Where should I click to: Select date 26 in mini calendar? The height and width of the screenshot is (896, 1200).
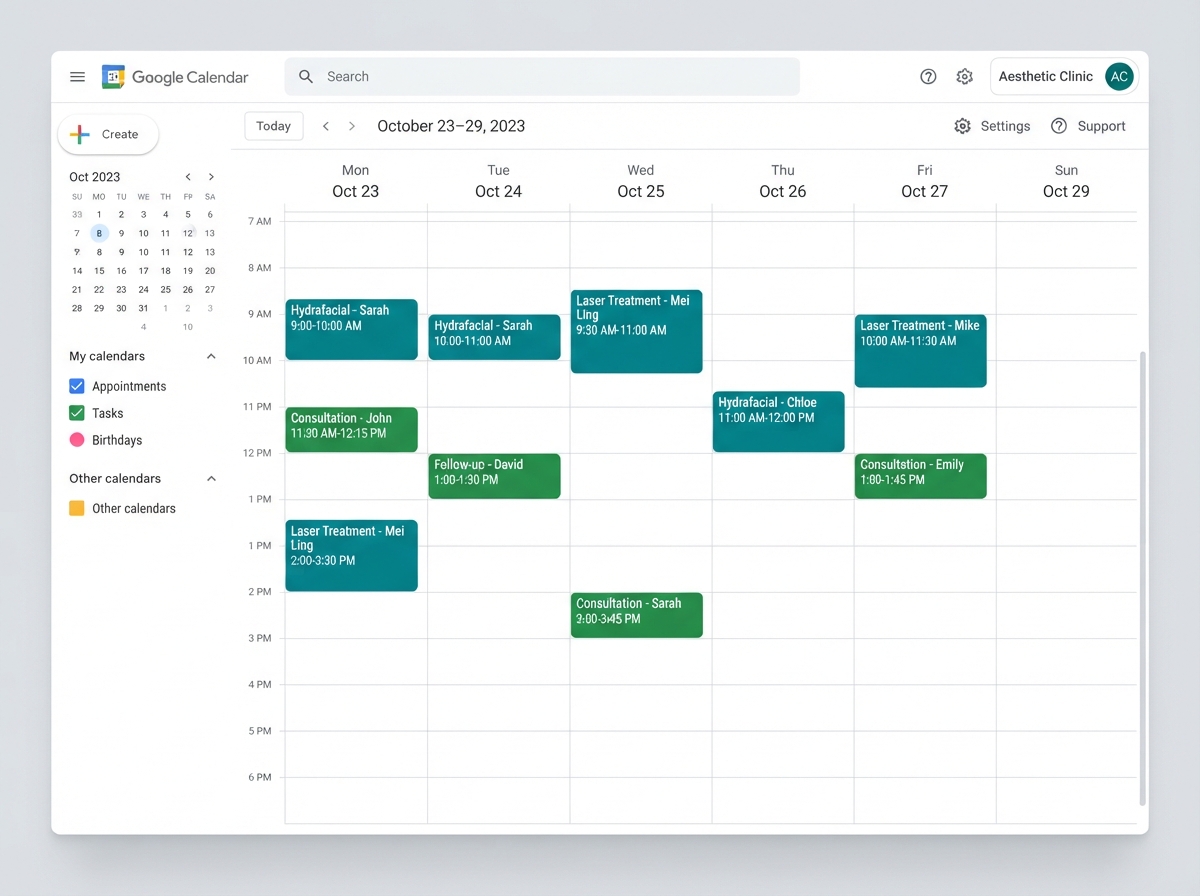coord(187,290)
